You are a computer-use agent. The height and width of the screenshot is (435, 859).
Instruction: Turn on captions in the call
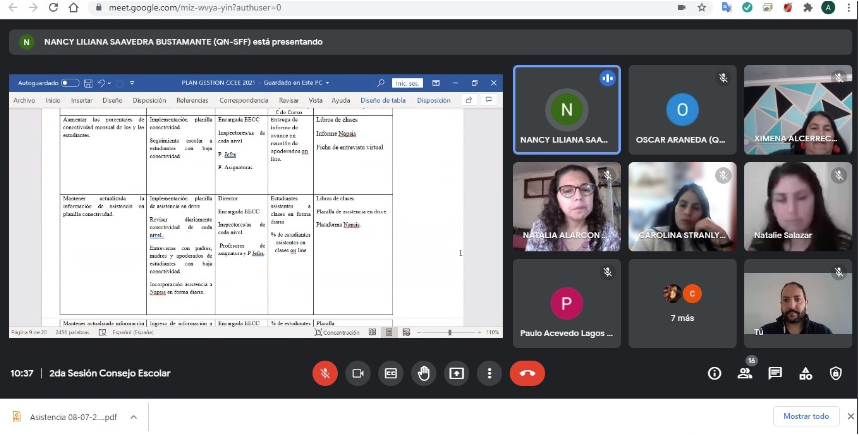pyautogui.click(x=391, y=373)
